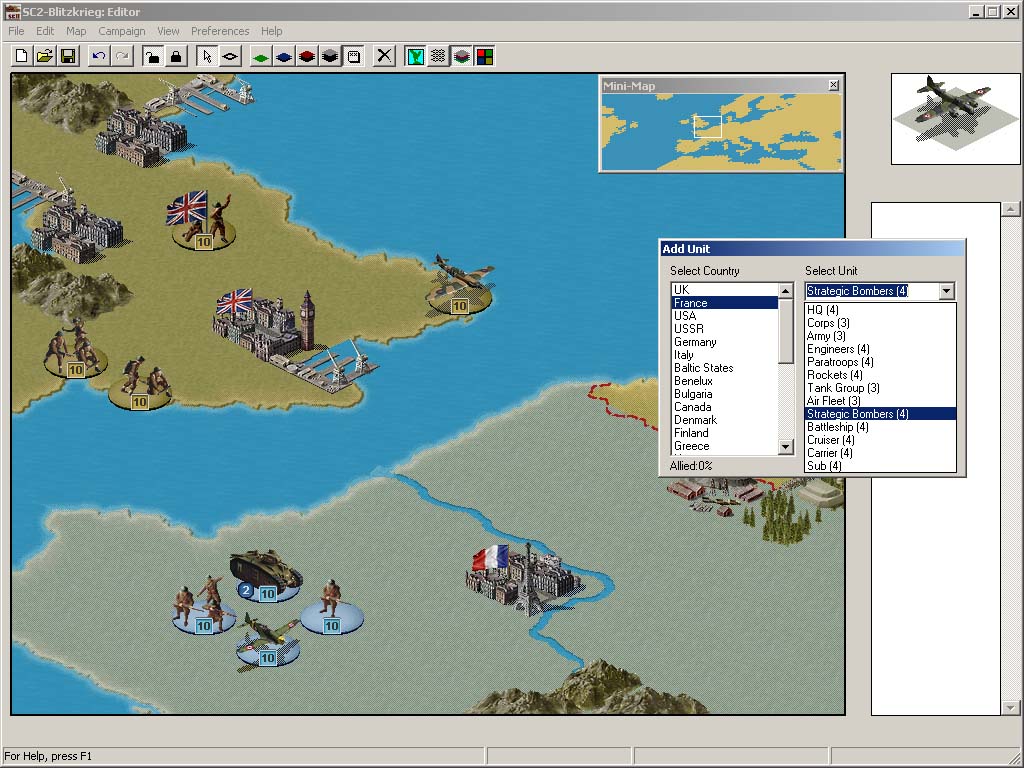Click the Undo arrow icon
The width and height of the screenshot is (1024, 768).
click(98, 56)
